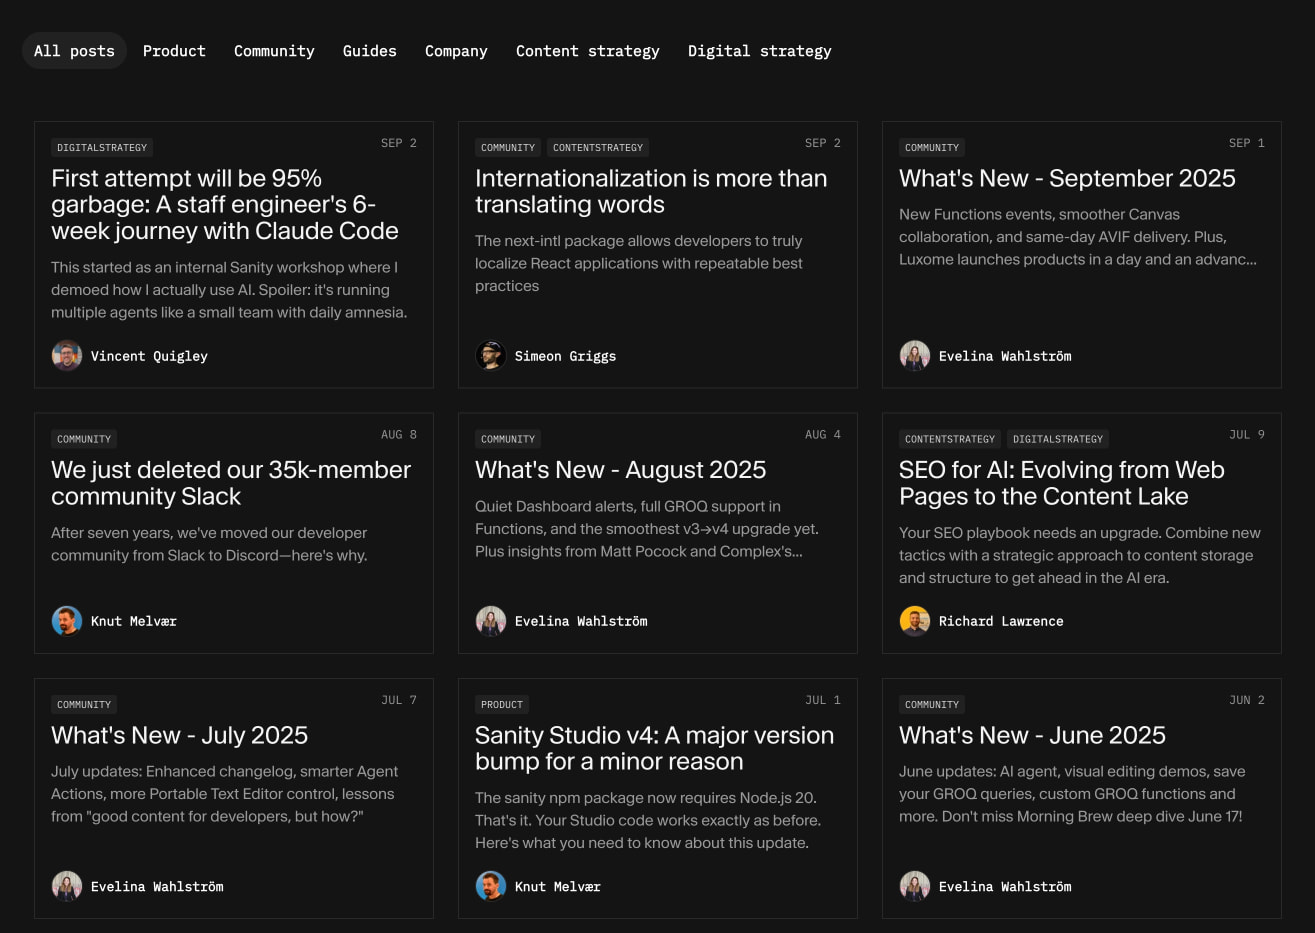Click COMMUNITY tag on July 2025 card
Viewport: 1315px width, 933px height.
pos(84,705)
